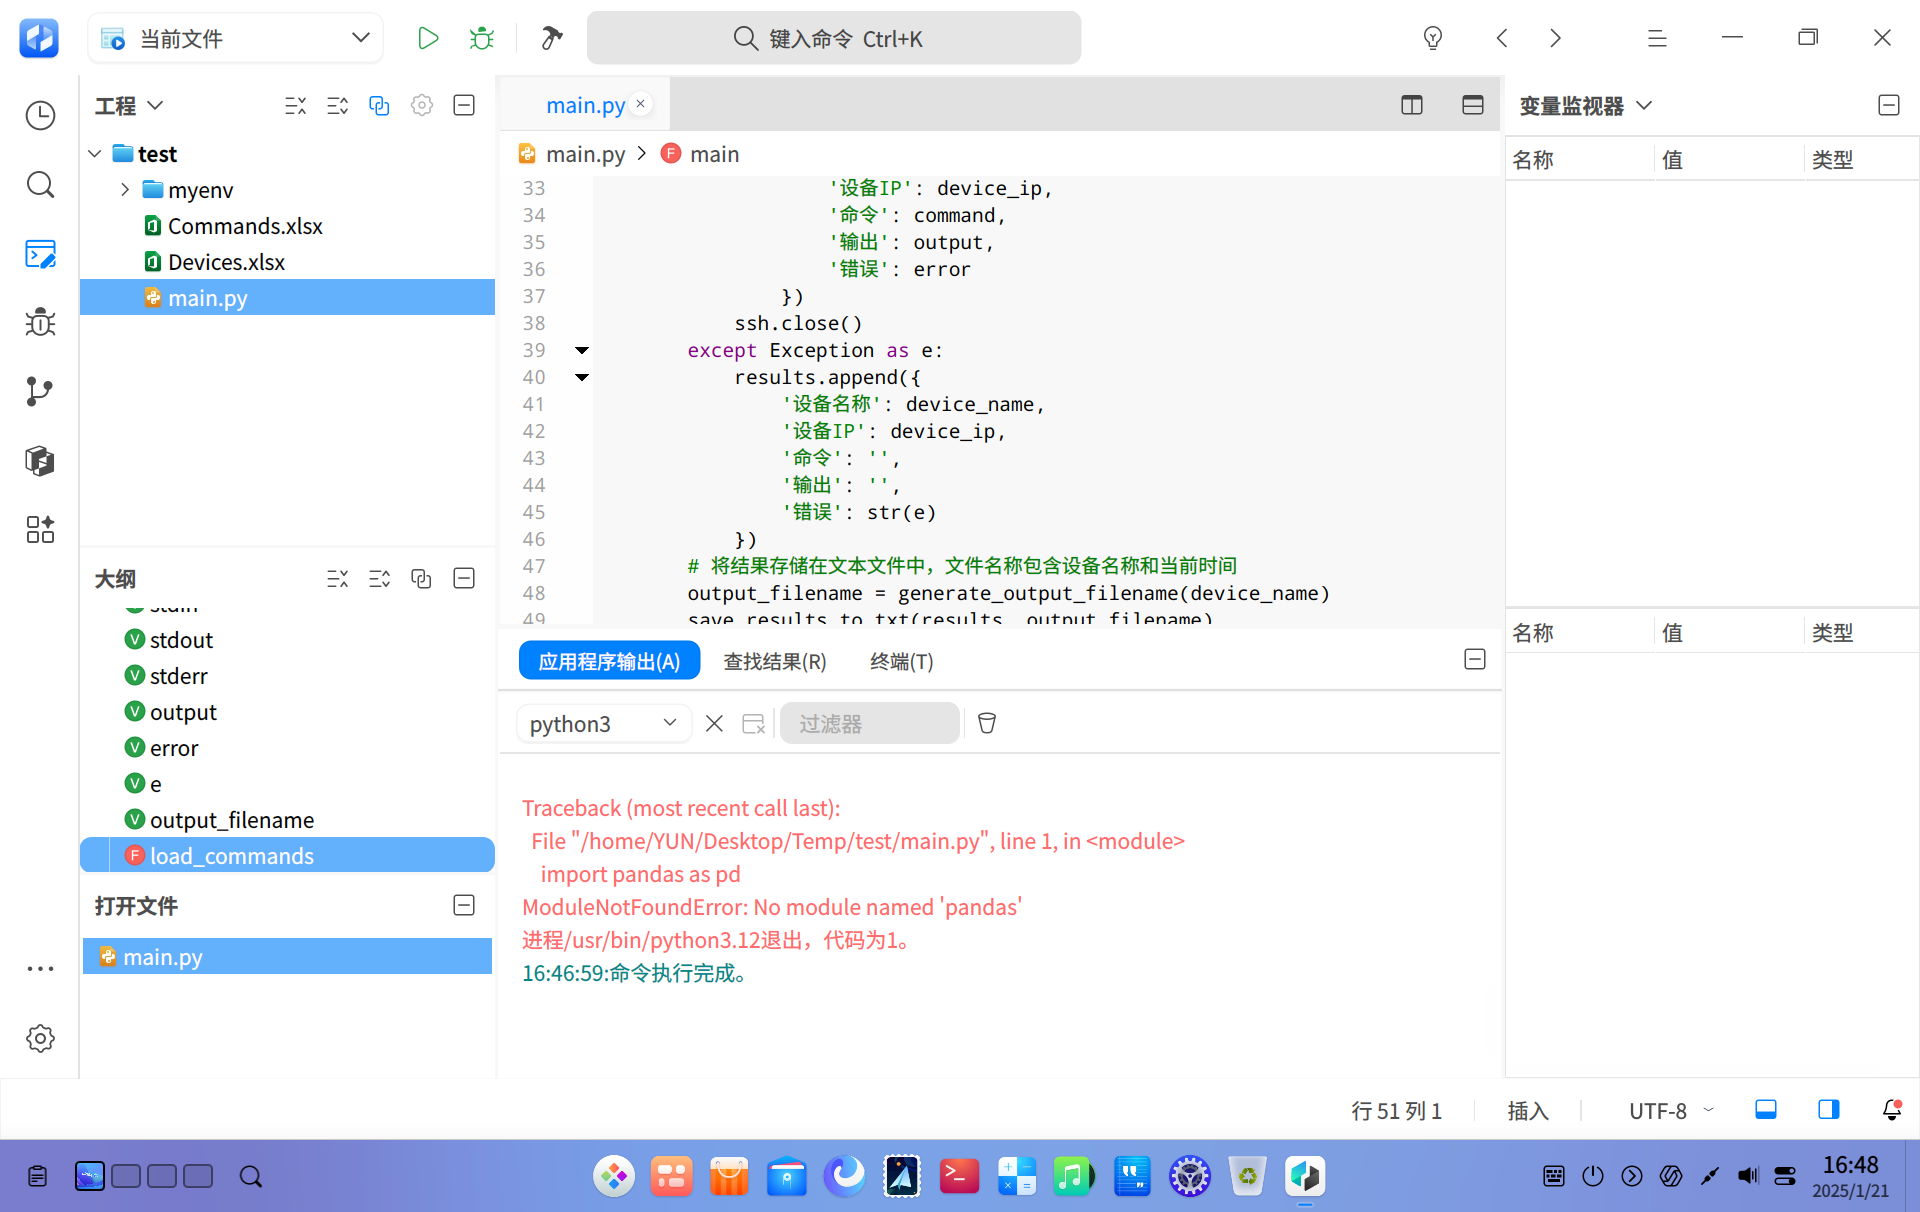Open the search icon in left sidebar
Screen dimensions: 1920x1212
tap(40, 184)
